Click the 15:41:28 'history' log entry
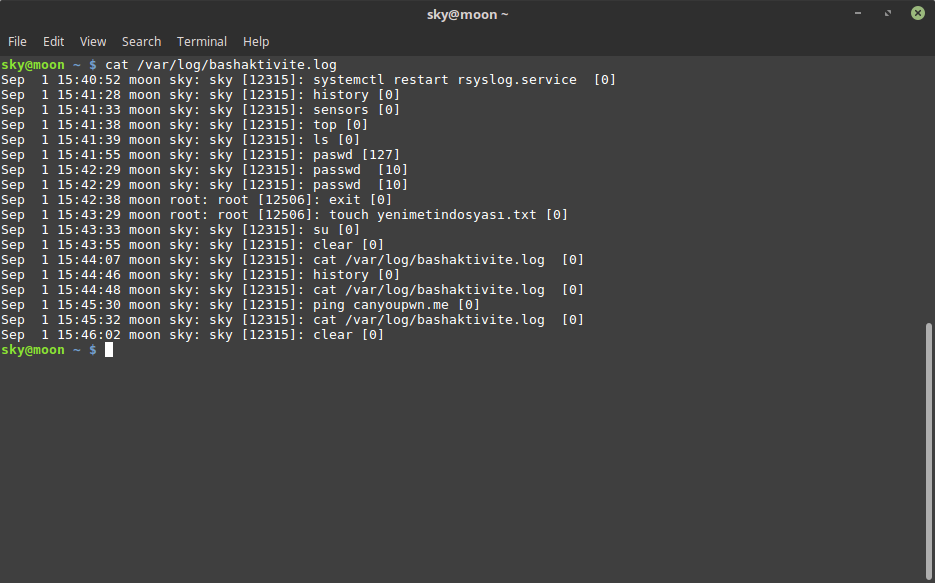The image size is (935, 583). [200, 95]
